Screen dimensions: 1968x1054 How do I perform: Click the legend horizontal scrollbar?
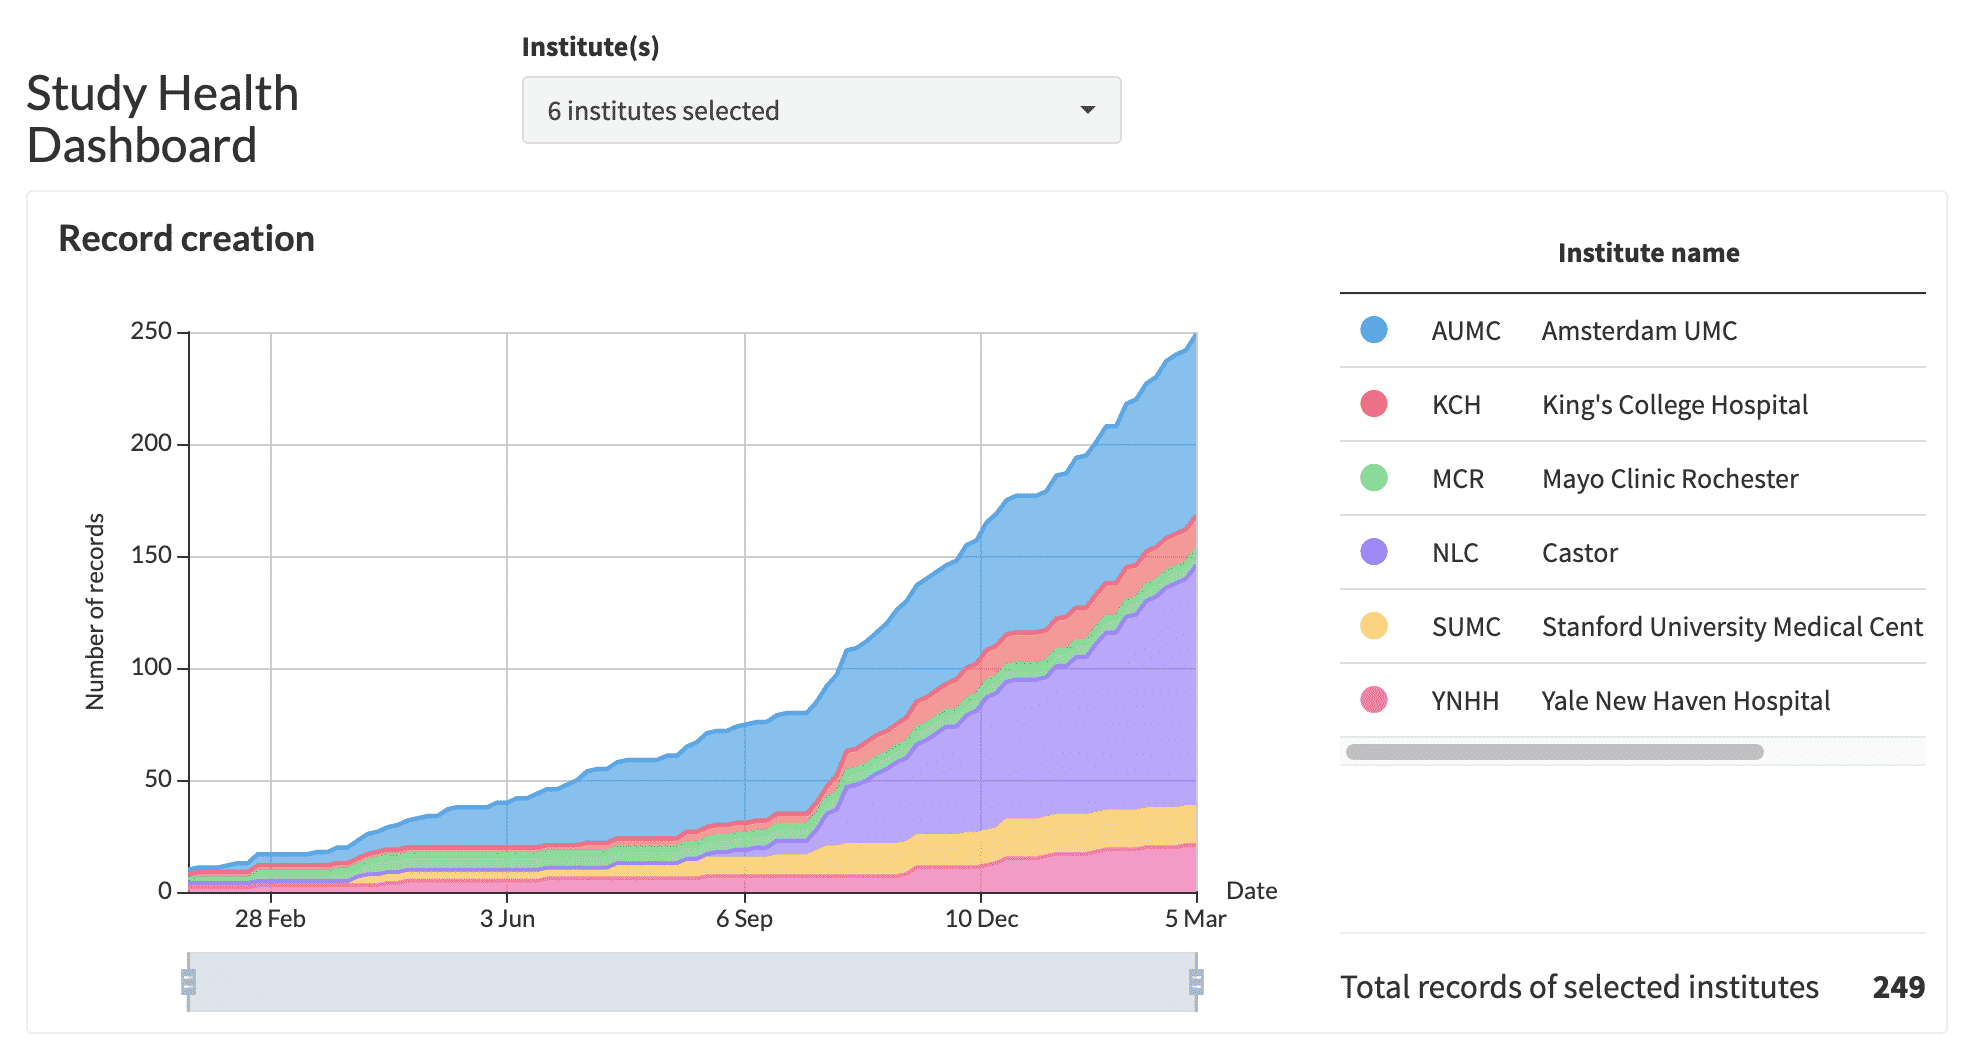click(1555, 752)
